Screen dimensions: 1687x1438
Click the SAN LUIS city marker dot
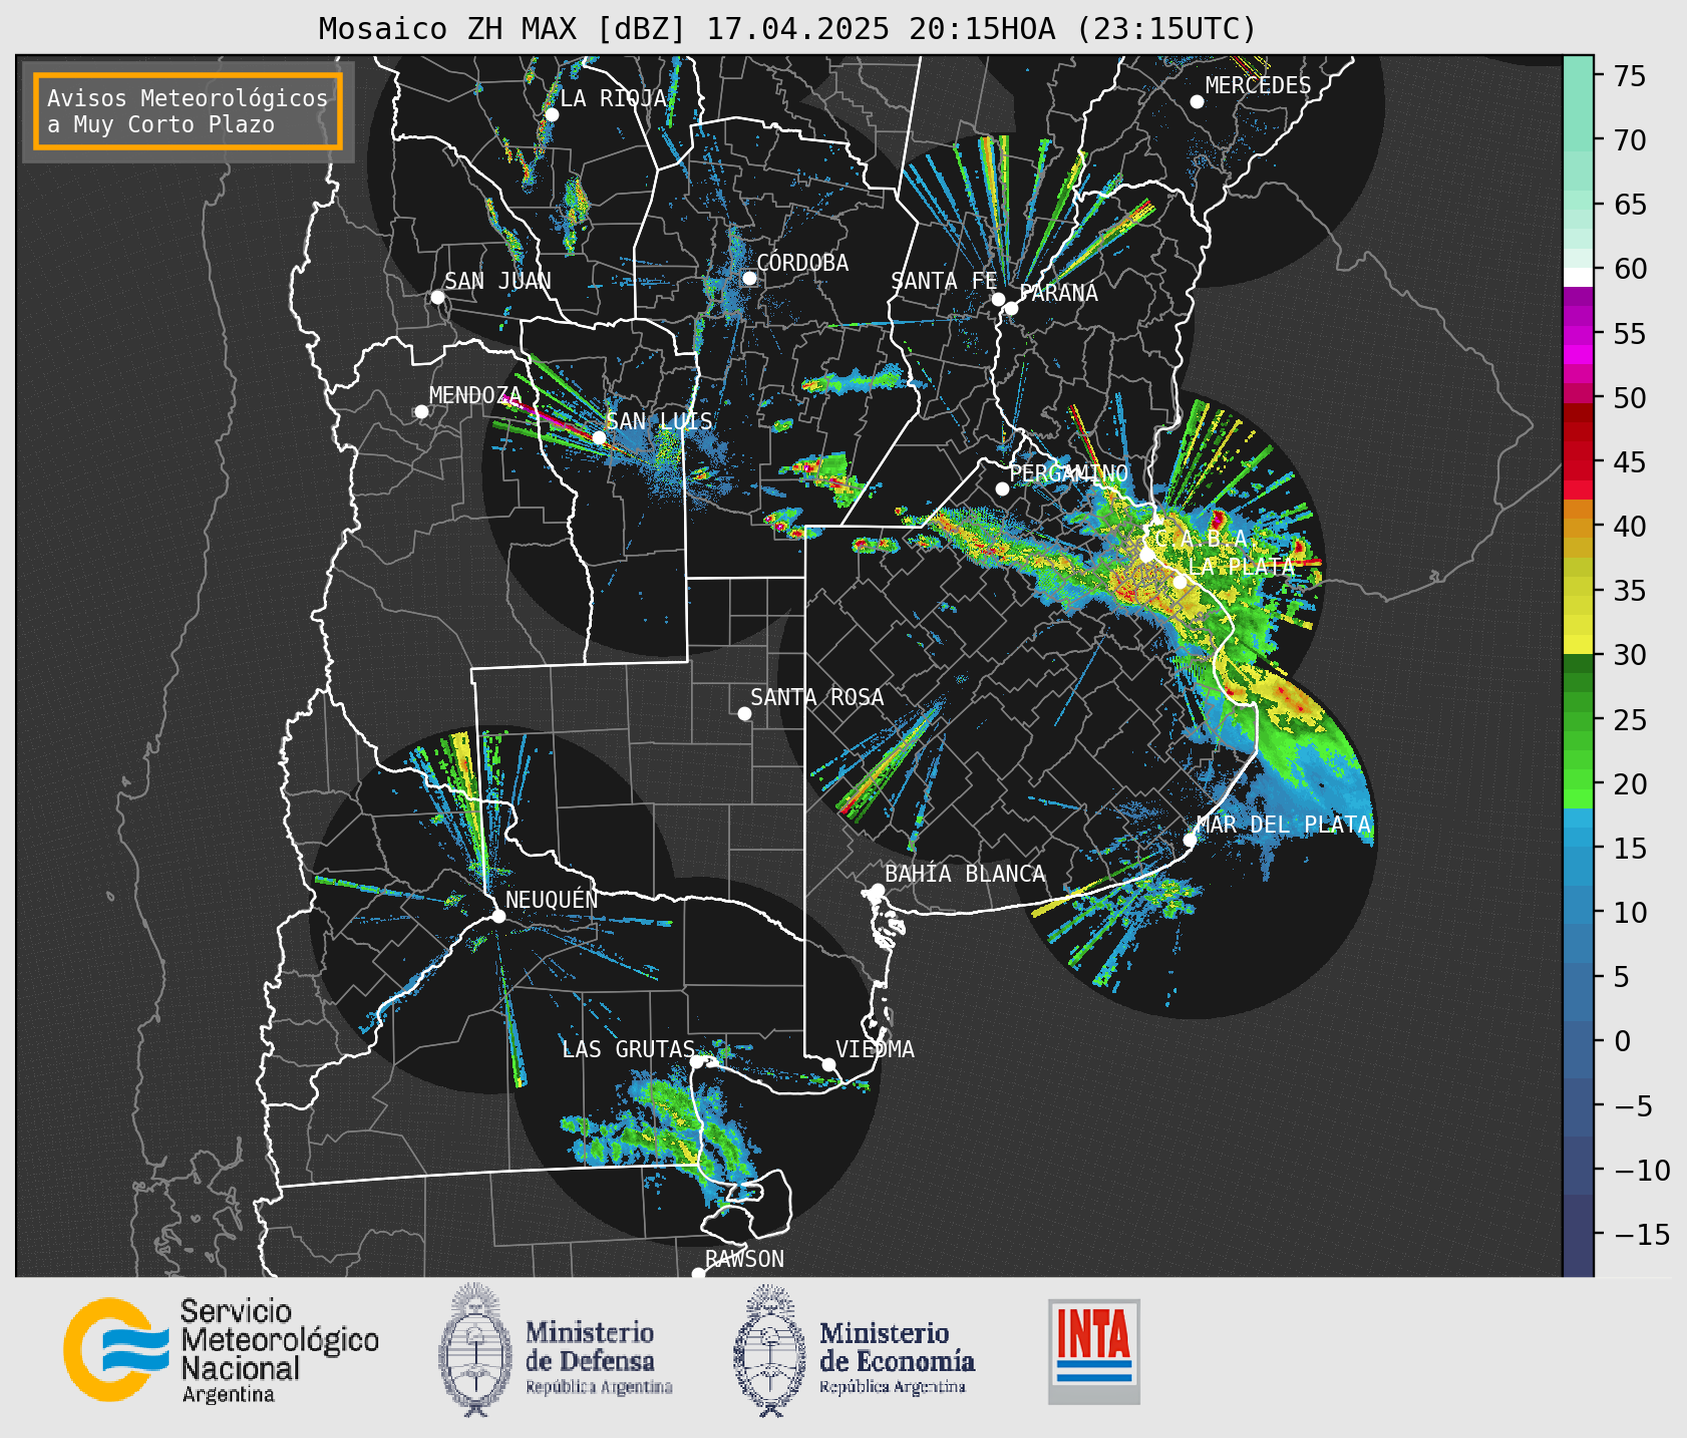click(x=599, y=437)
